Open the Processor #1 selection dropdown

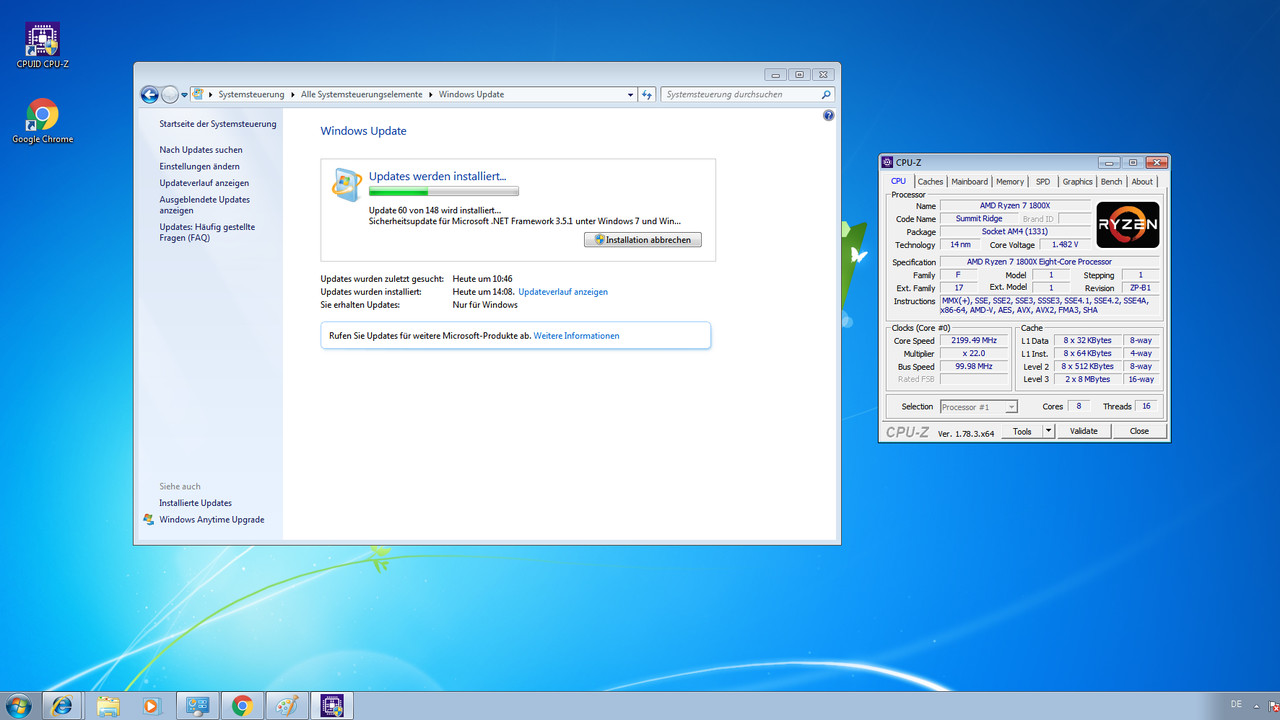(979, 407)
